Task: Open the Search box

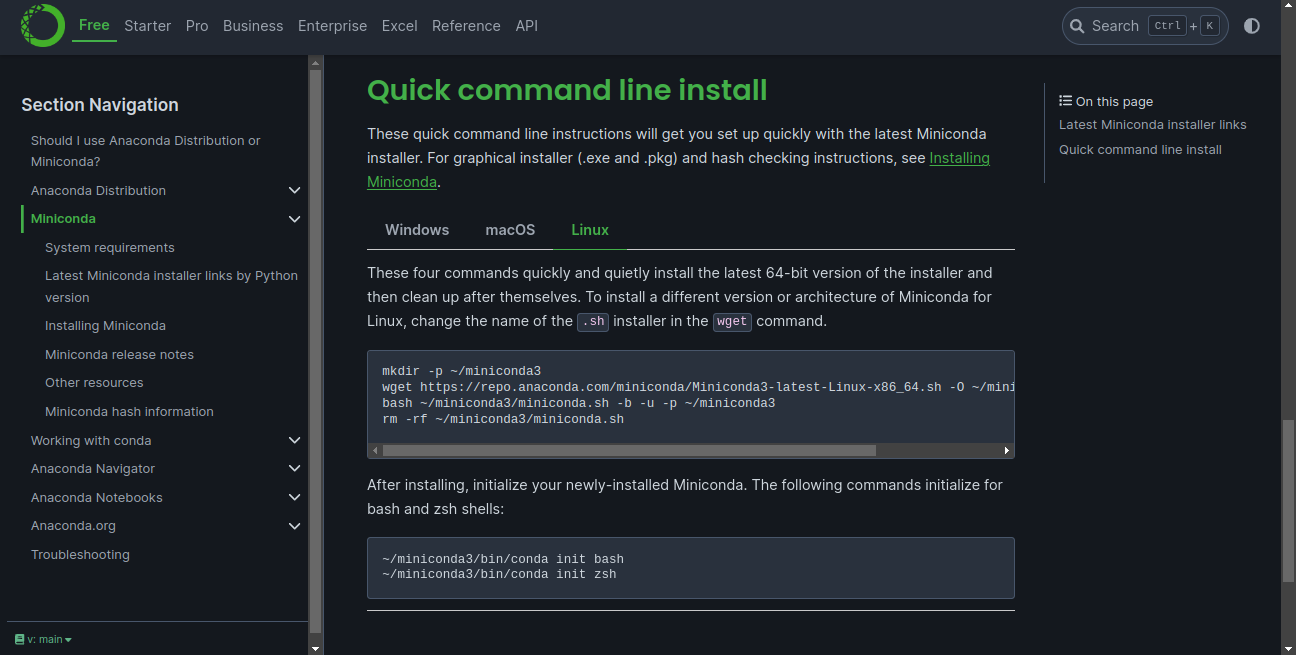Action: point(1145,26)
